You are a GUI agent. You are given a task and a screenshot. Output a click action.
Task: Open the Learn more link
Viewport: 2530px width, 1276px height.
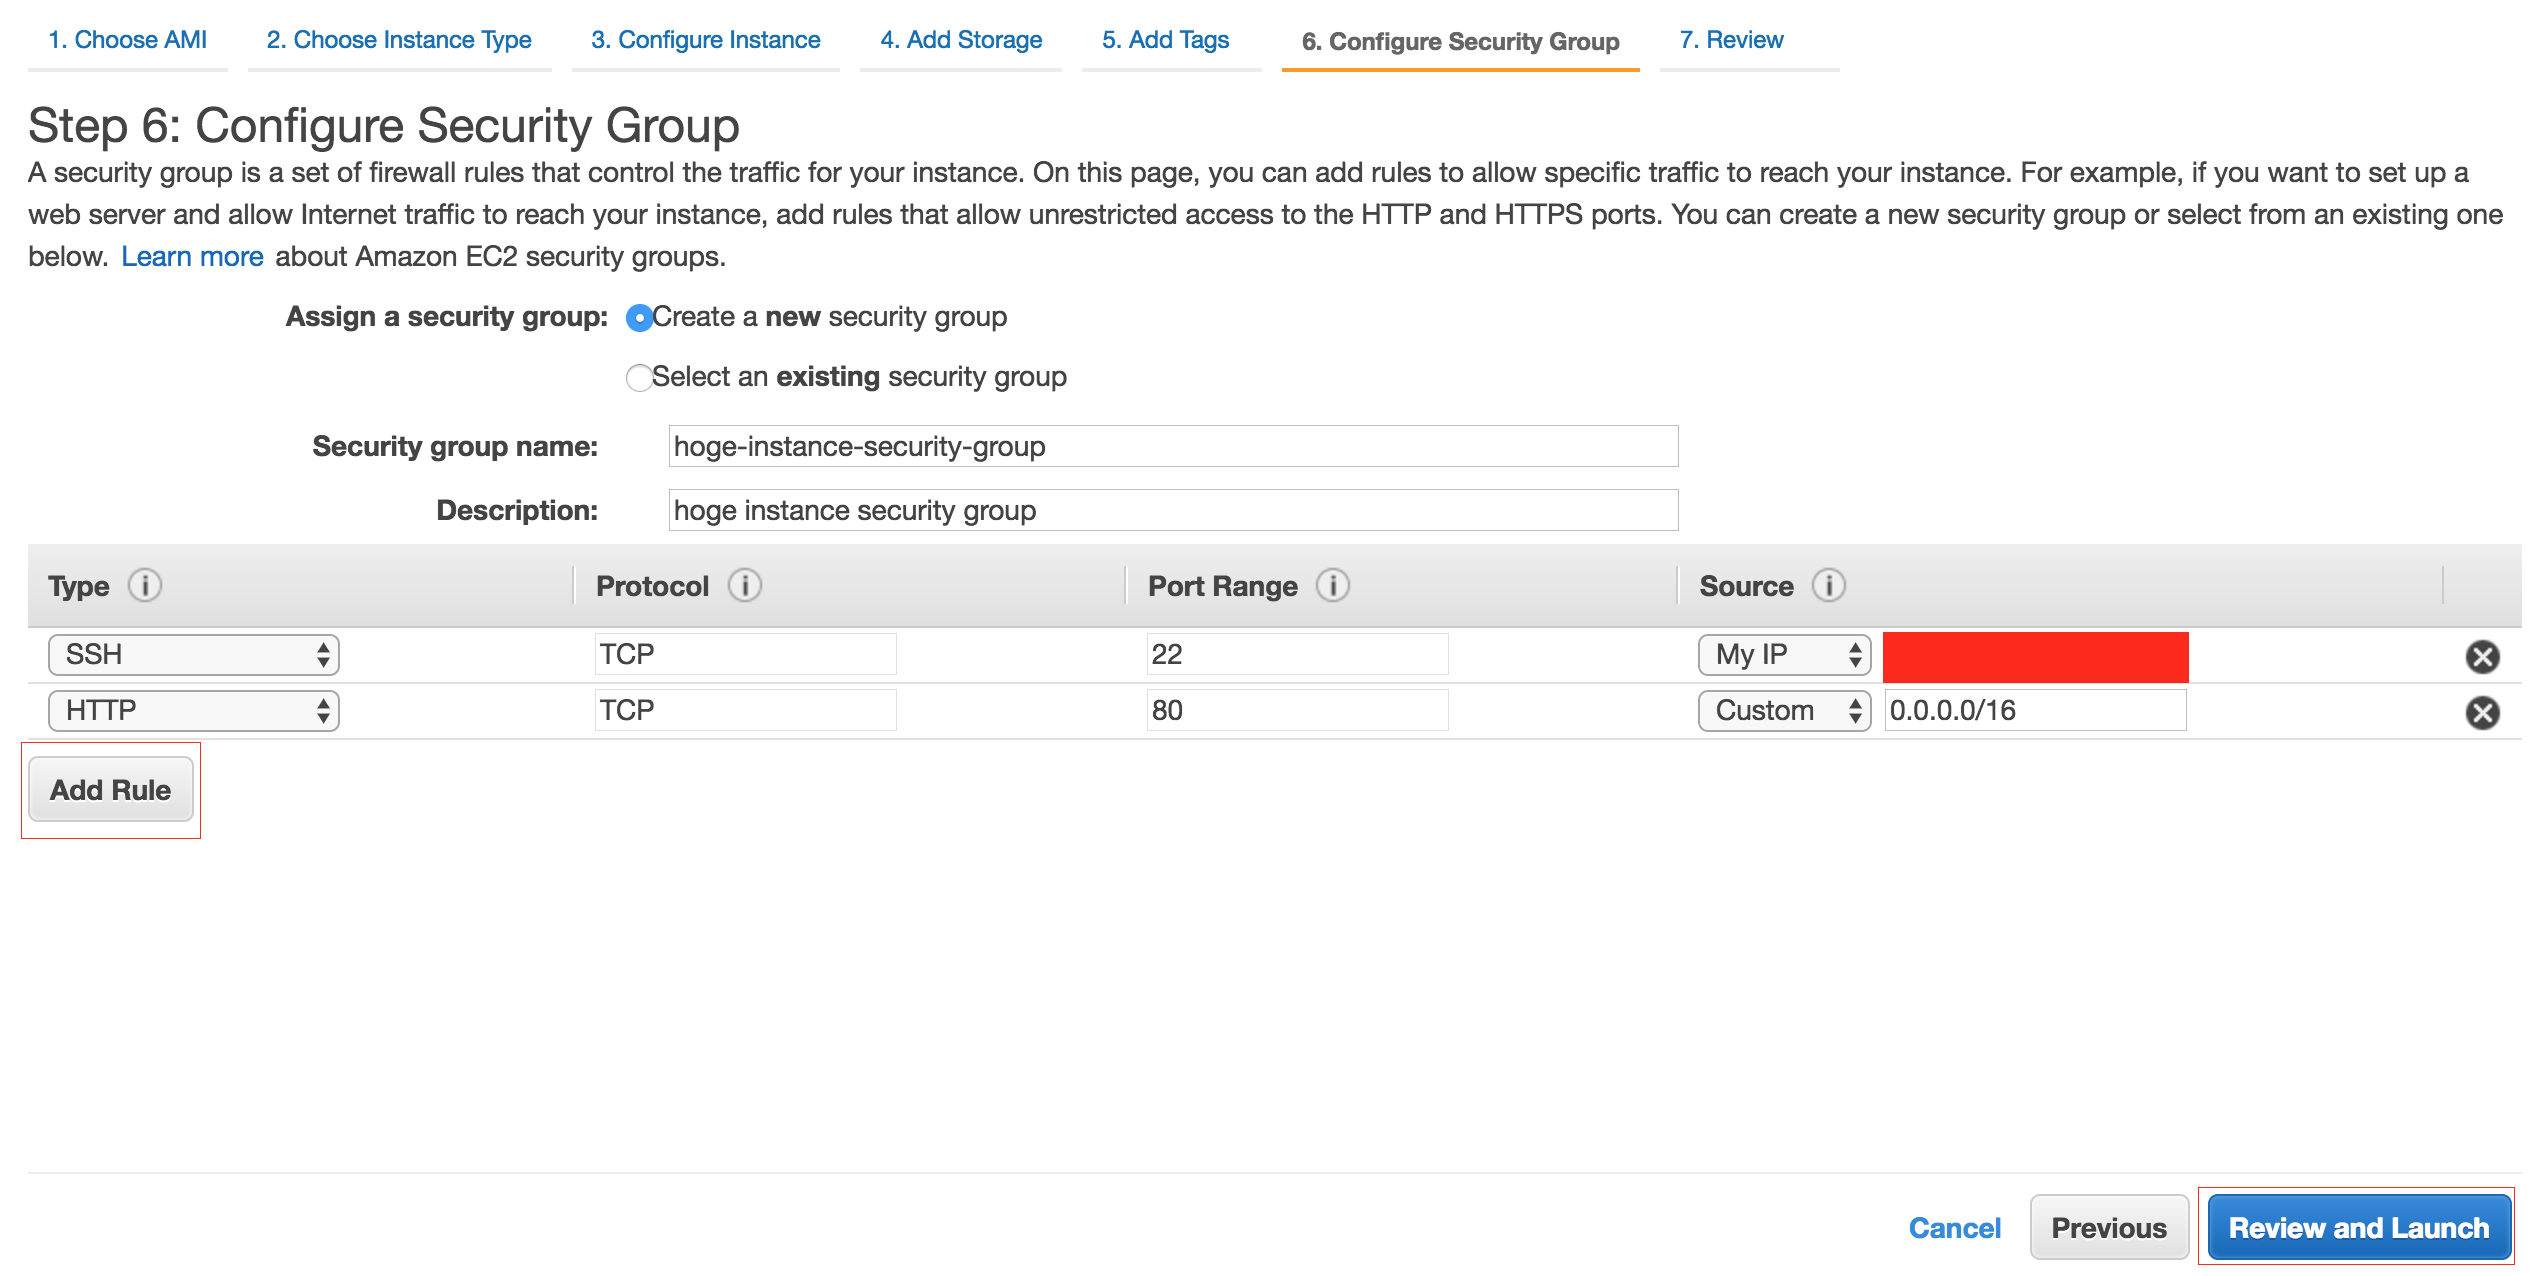[192, 257]
